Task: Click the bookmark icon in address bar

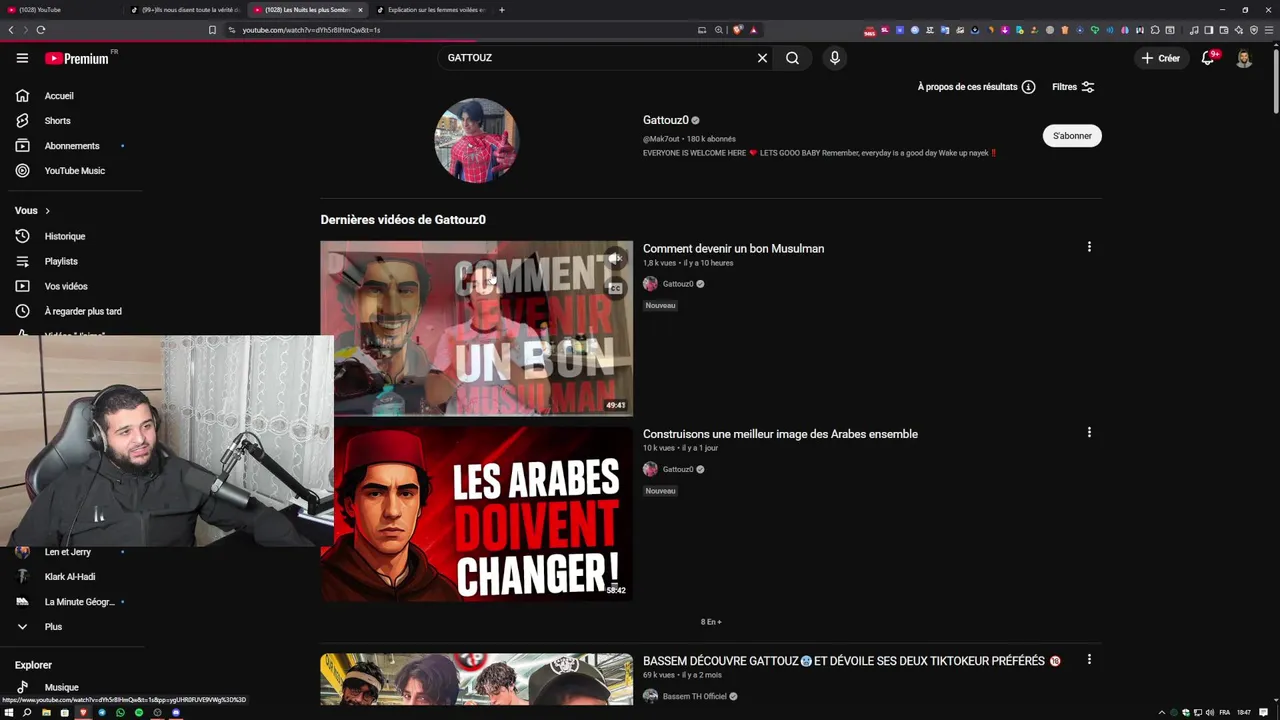Action: coord(212,30)
